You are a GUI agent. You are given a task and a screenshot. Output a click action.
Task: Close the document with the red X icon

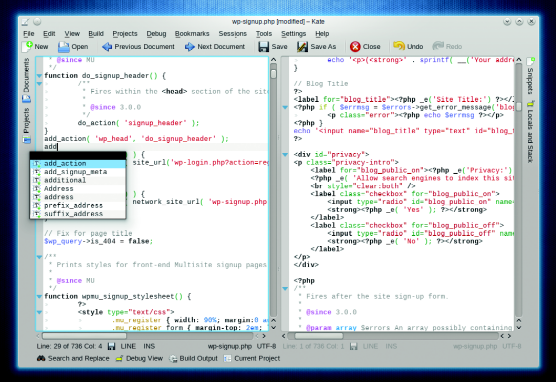pos(355,47)
